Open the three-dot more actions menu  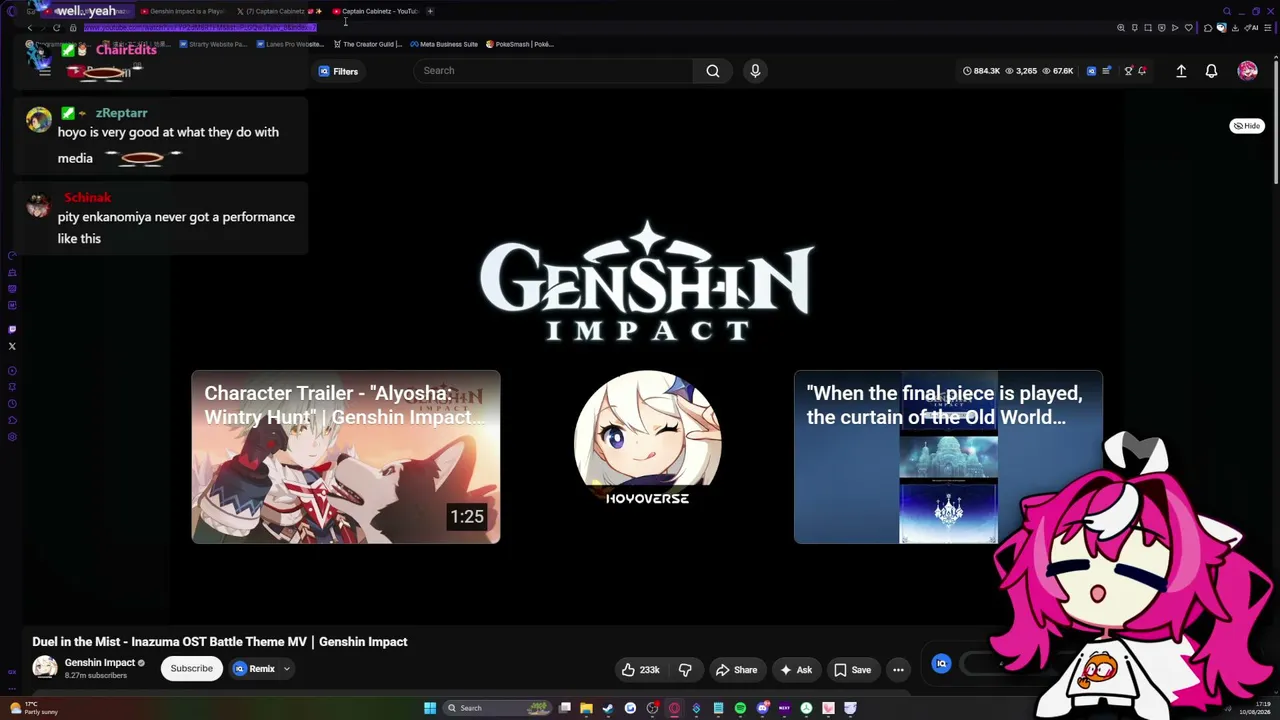click(x=898, y=670)
